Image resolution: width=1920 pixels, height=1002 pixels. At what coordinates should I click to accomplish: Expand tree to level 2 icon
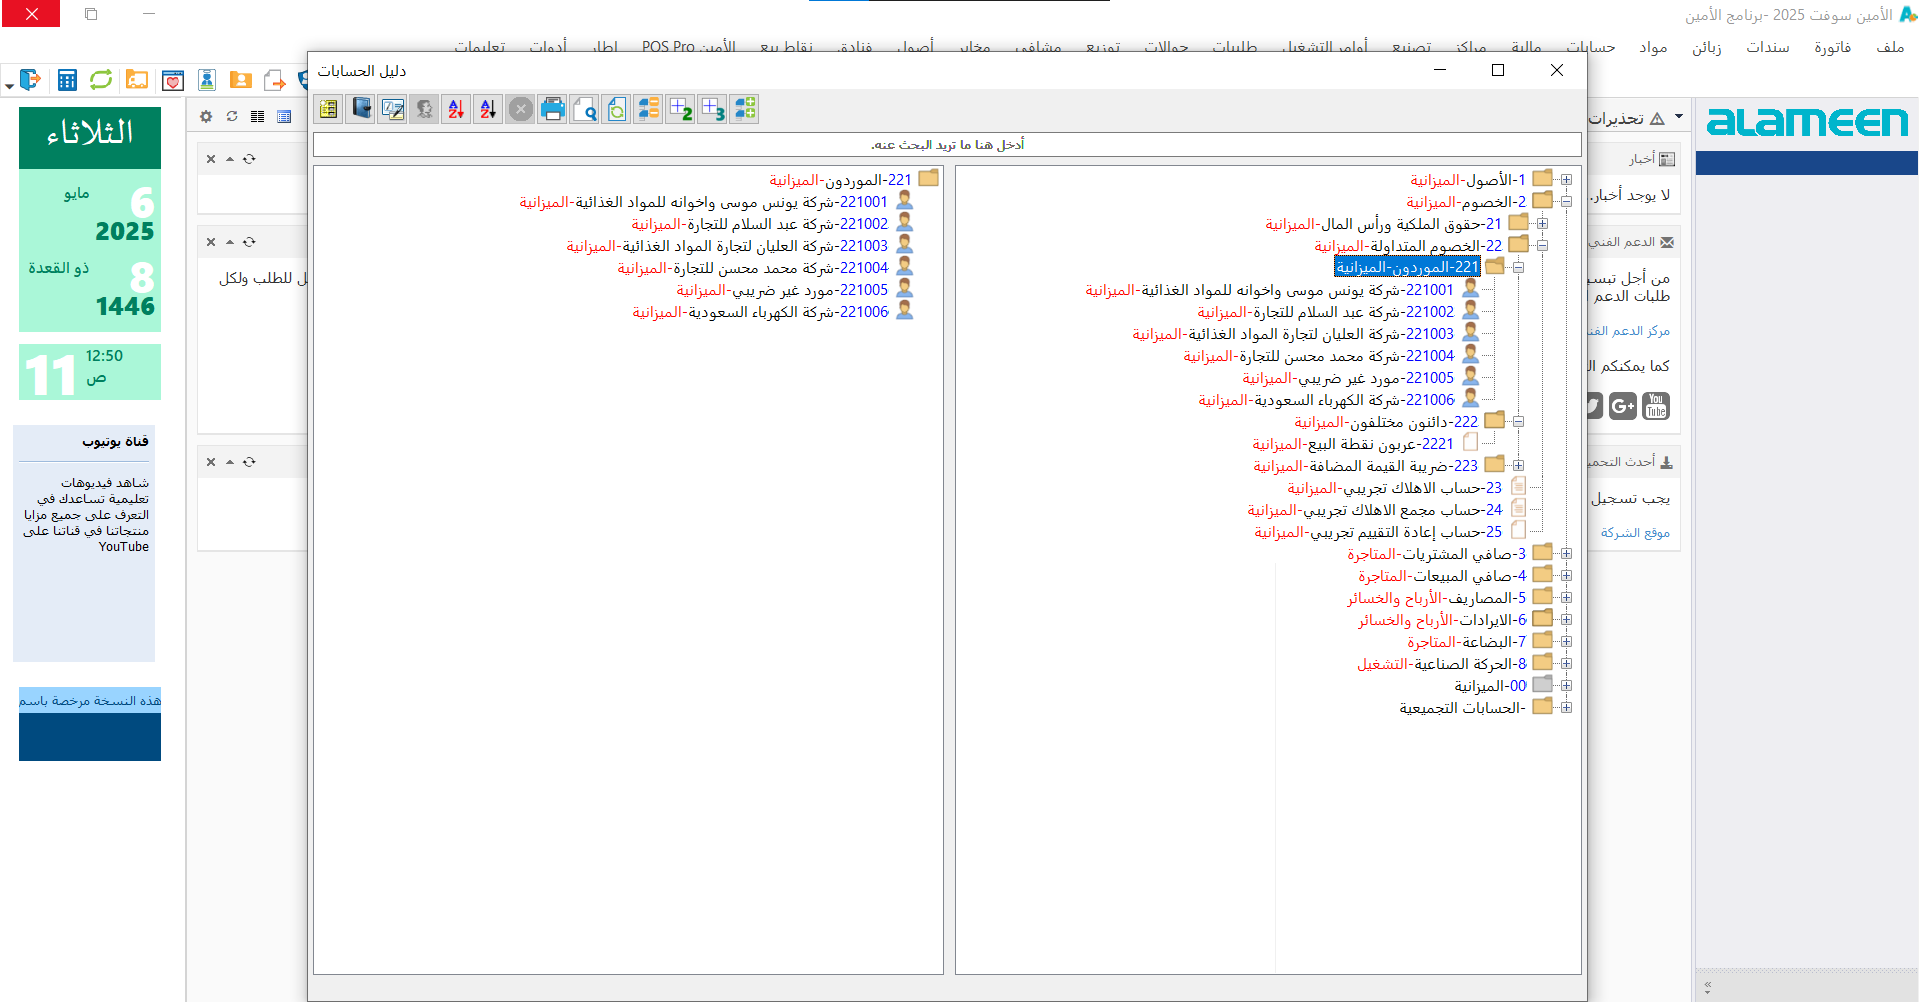(x=680, y=109)
